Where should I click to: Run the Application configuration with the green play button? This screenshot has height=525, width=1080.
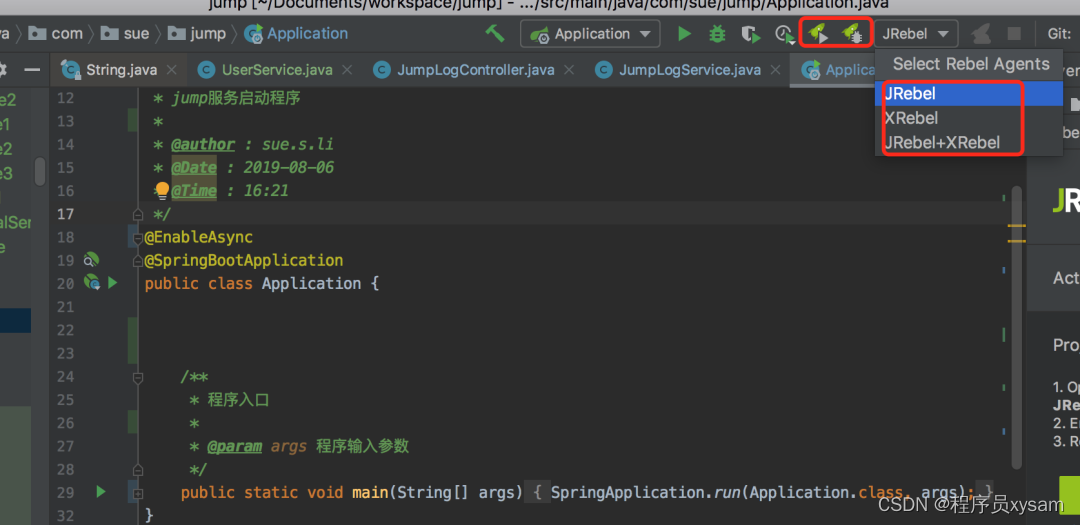tap(684, 34)
